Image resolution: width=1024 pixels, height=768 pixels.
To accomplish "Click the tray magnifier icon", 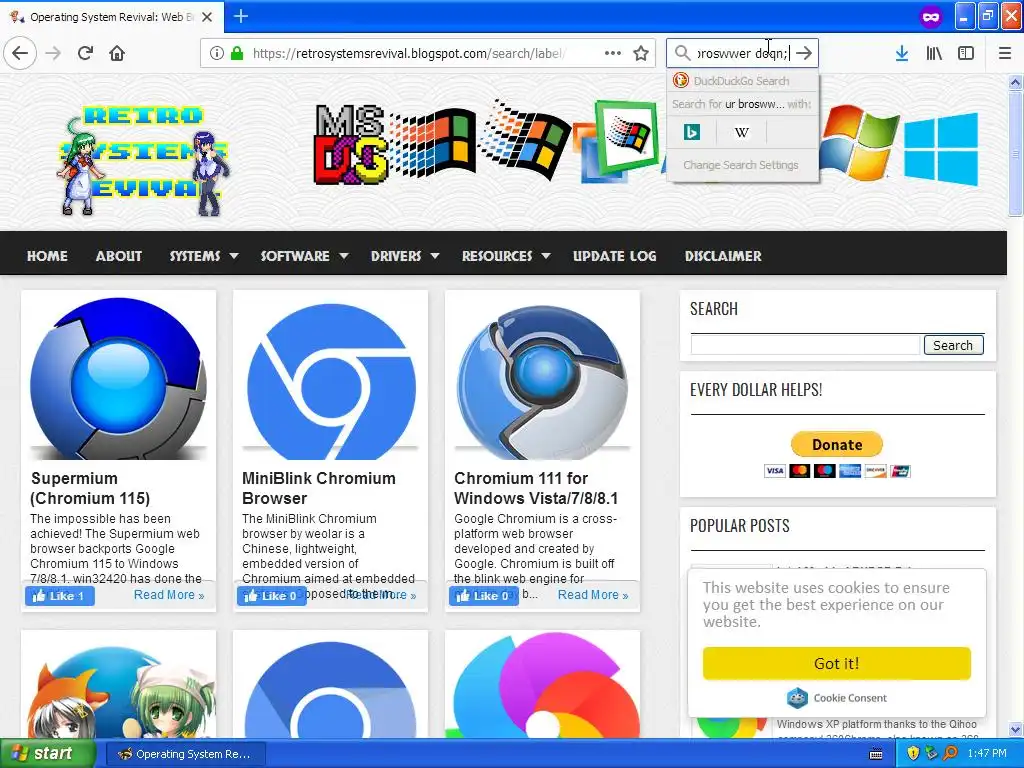I will coord(950,754).
